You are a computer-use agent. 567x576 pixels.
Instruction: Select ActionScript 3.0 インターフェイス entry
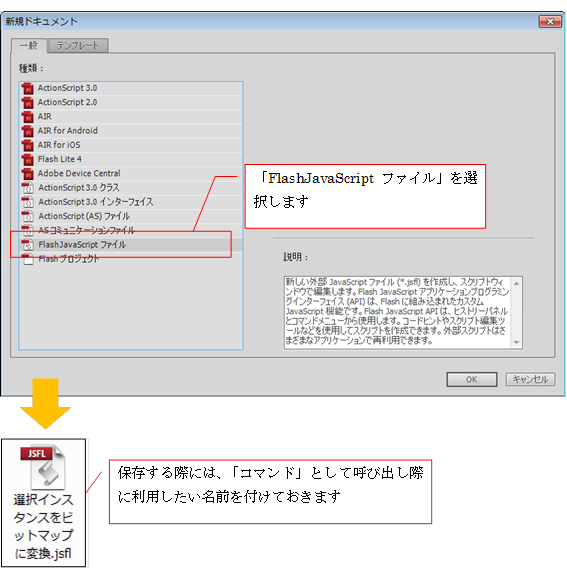[131, 202]
